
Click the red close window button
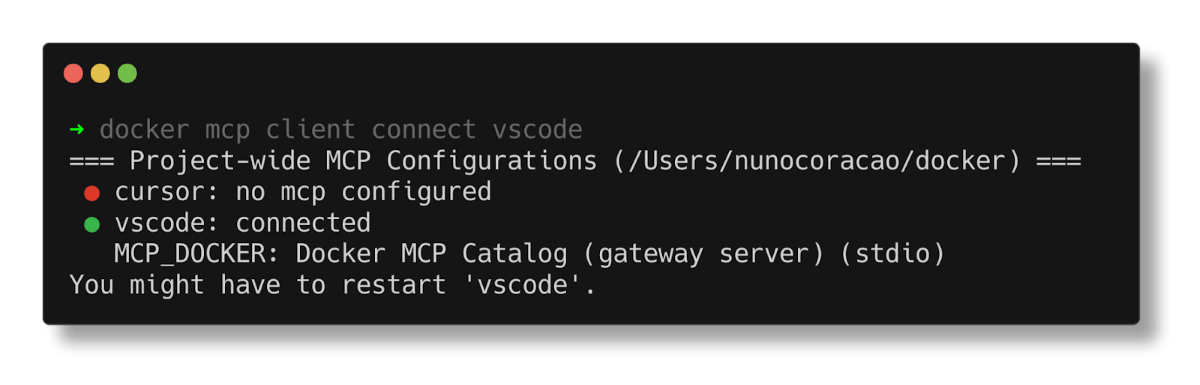(73, 73)
